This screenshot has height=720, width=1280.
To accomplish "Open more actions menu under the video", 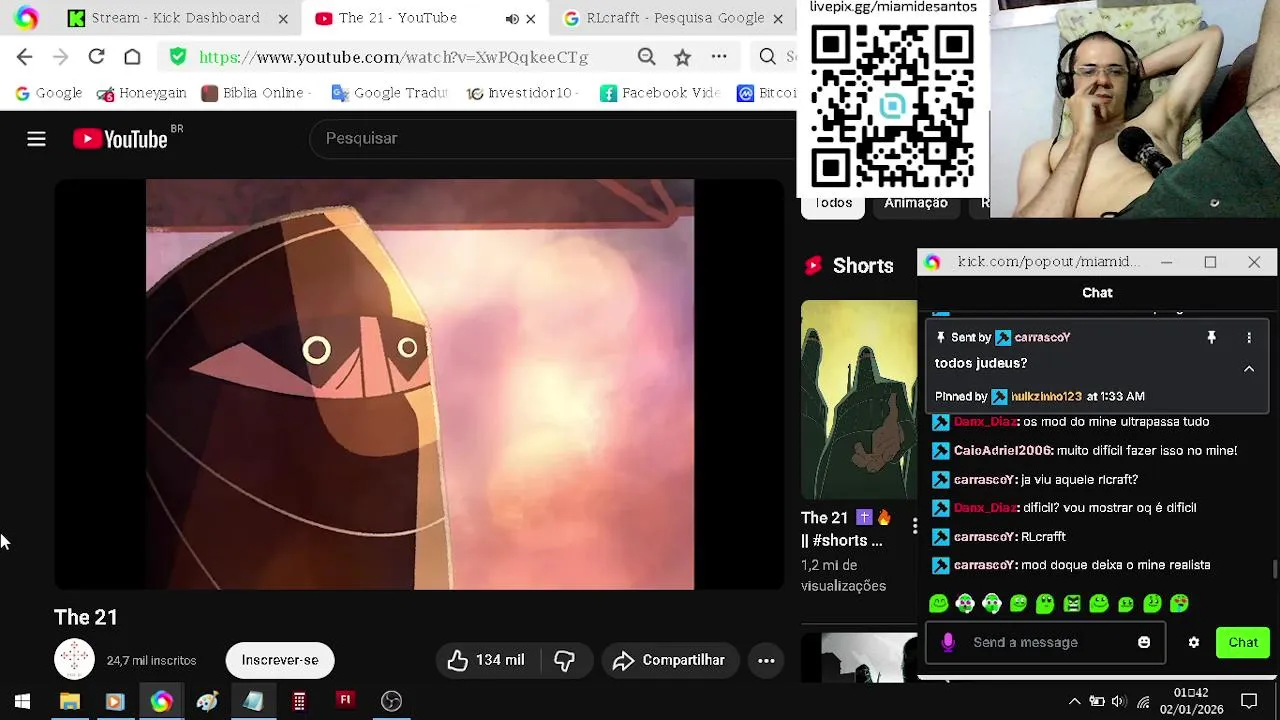I will coord(766,660).
